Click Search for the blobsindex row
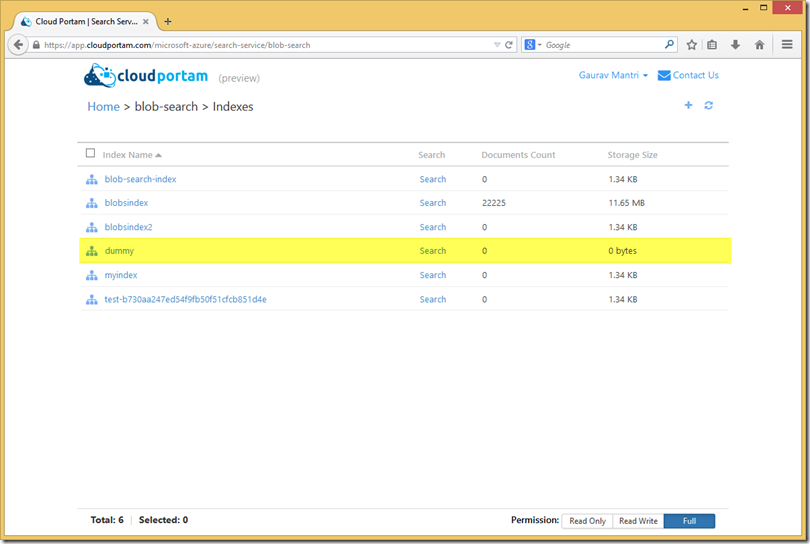This screenshot has width=810, height=544. pyautogui.click(x=433, y=203)
